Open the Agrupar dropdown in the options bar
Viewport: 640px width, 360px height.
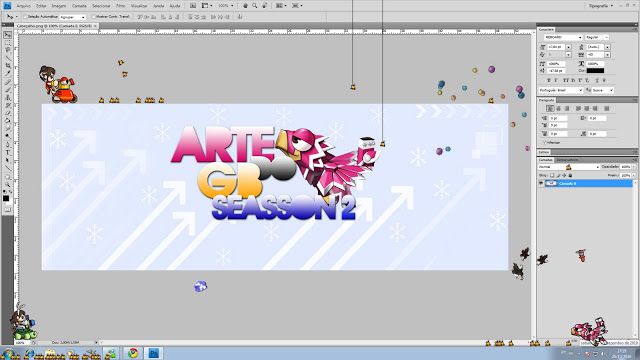[x=73, y=17]
